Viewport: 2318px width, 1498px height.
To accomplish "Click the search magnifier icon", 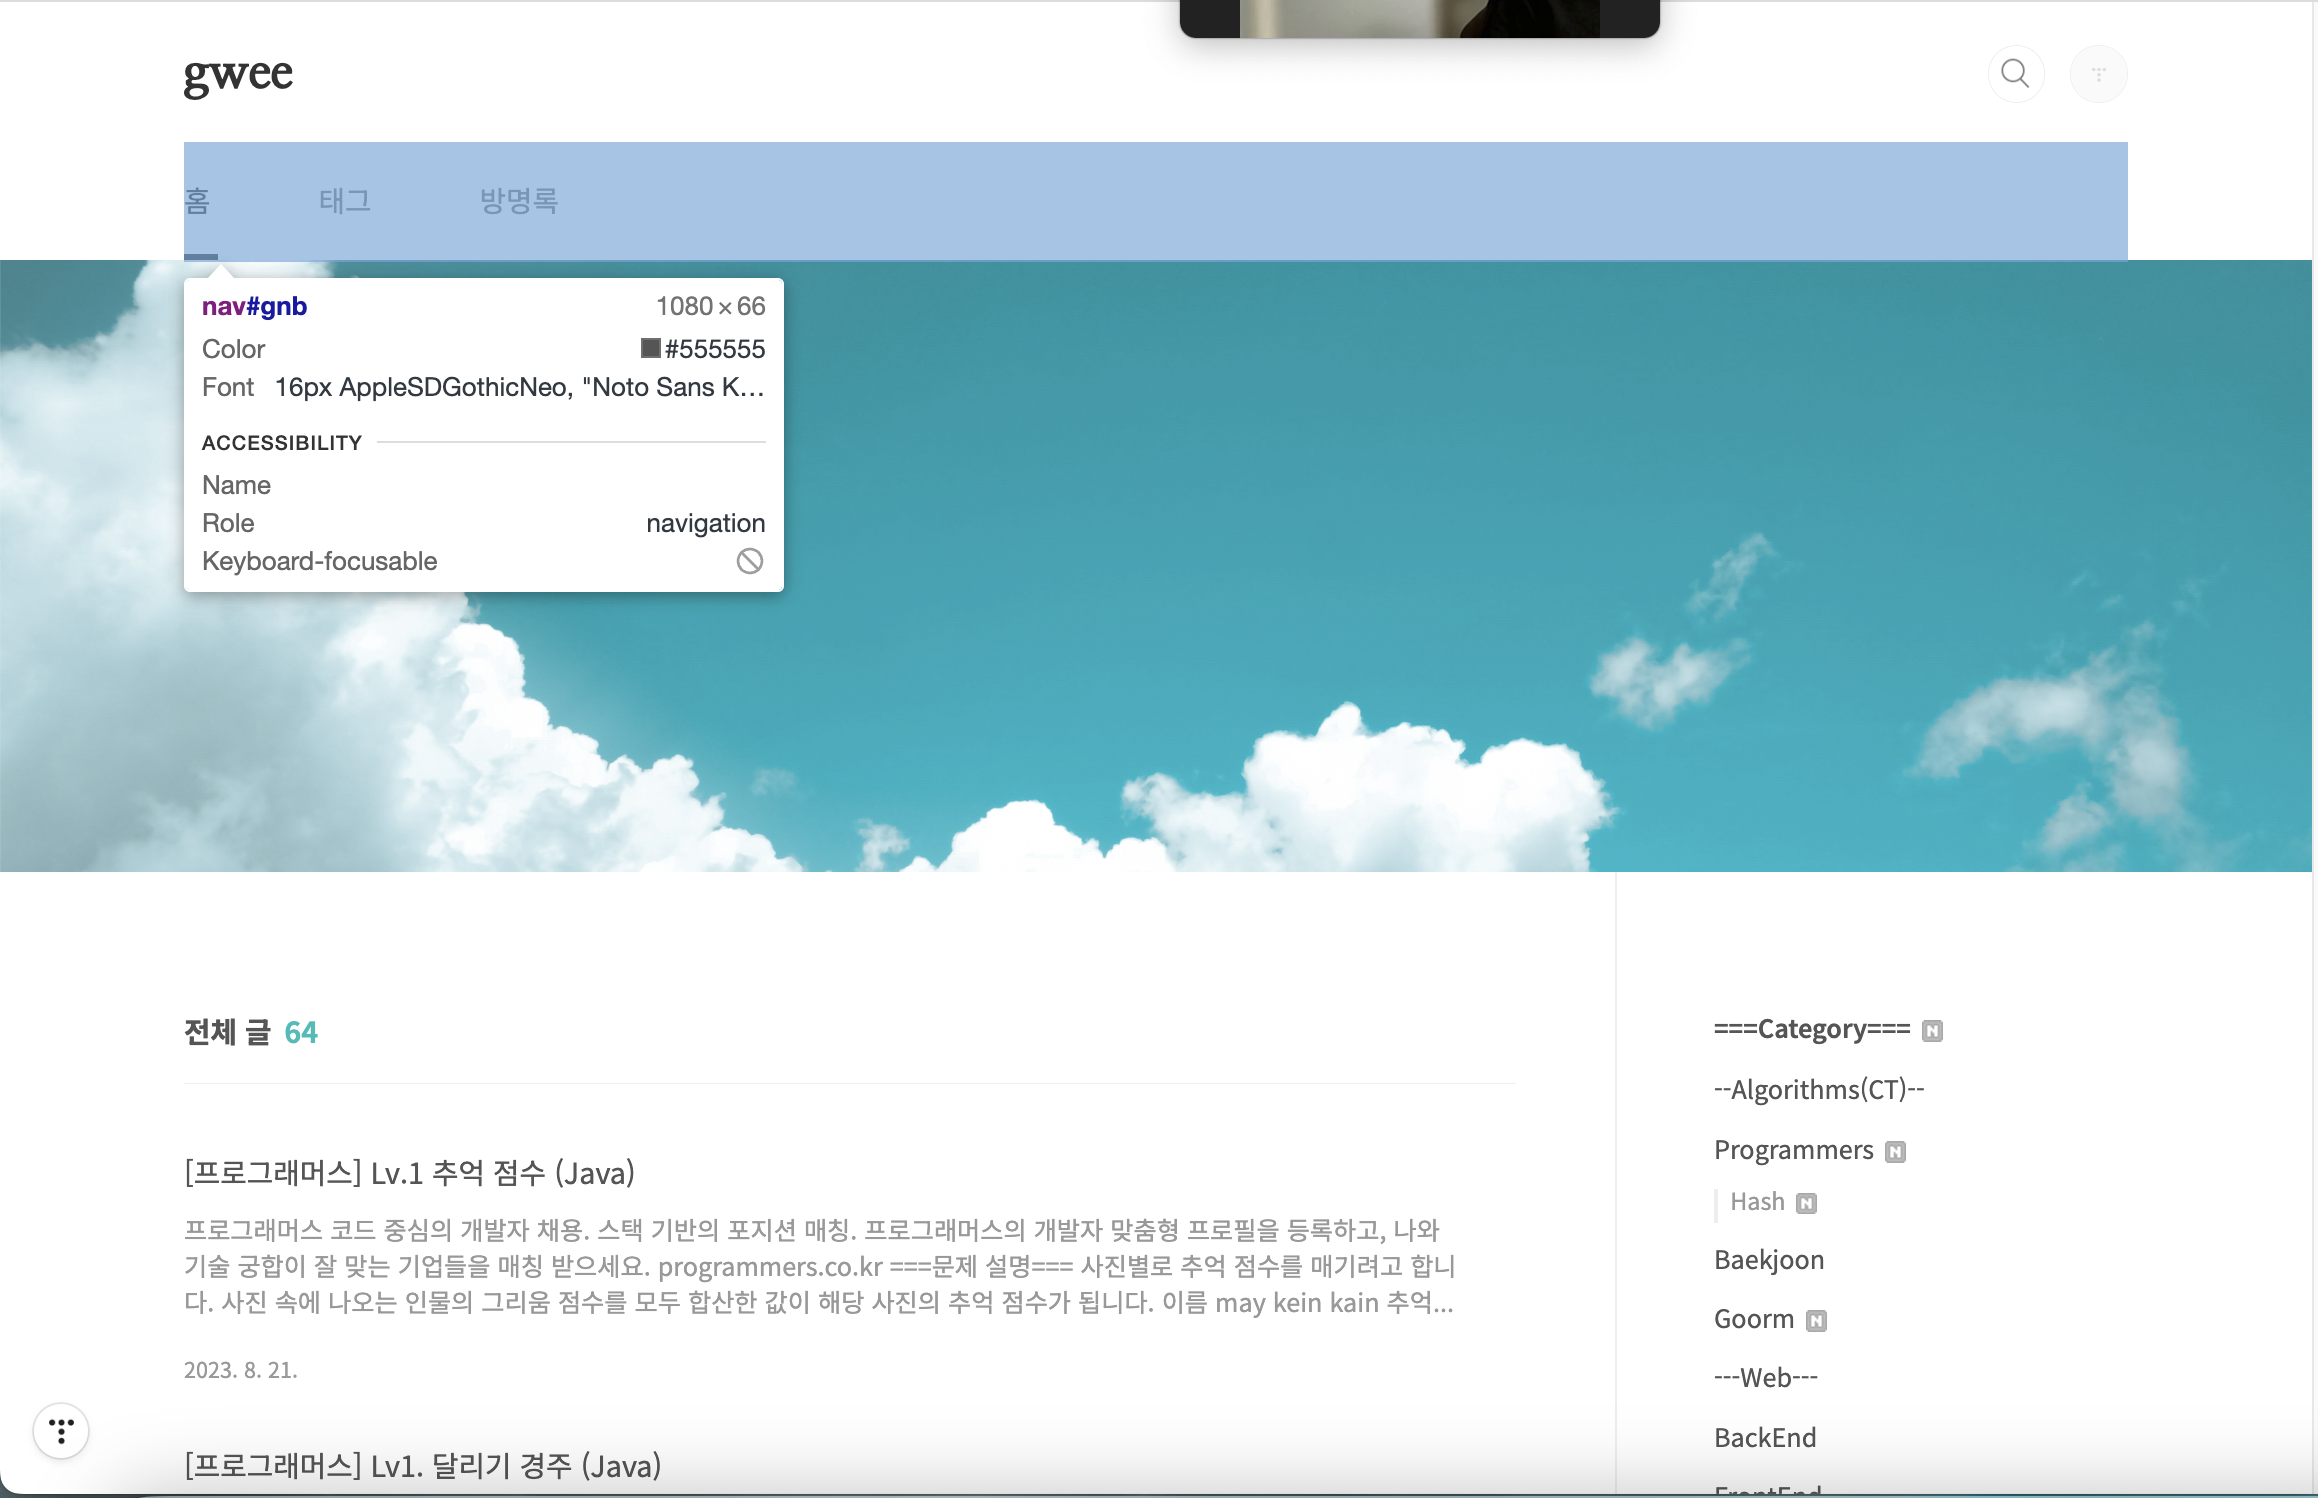I will coord(2015,74).
